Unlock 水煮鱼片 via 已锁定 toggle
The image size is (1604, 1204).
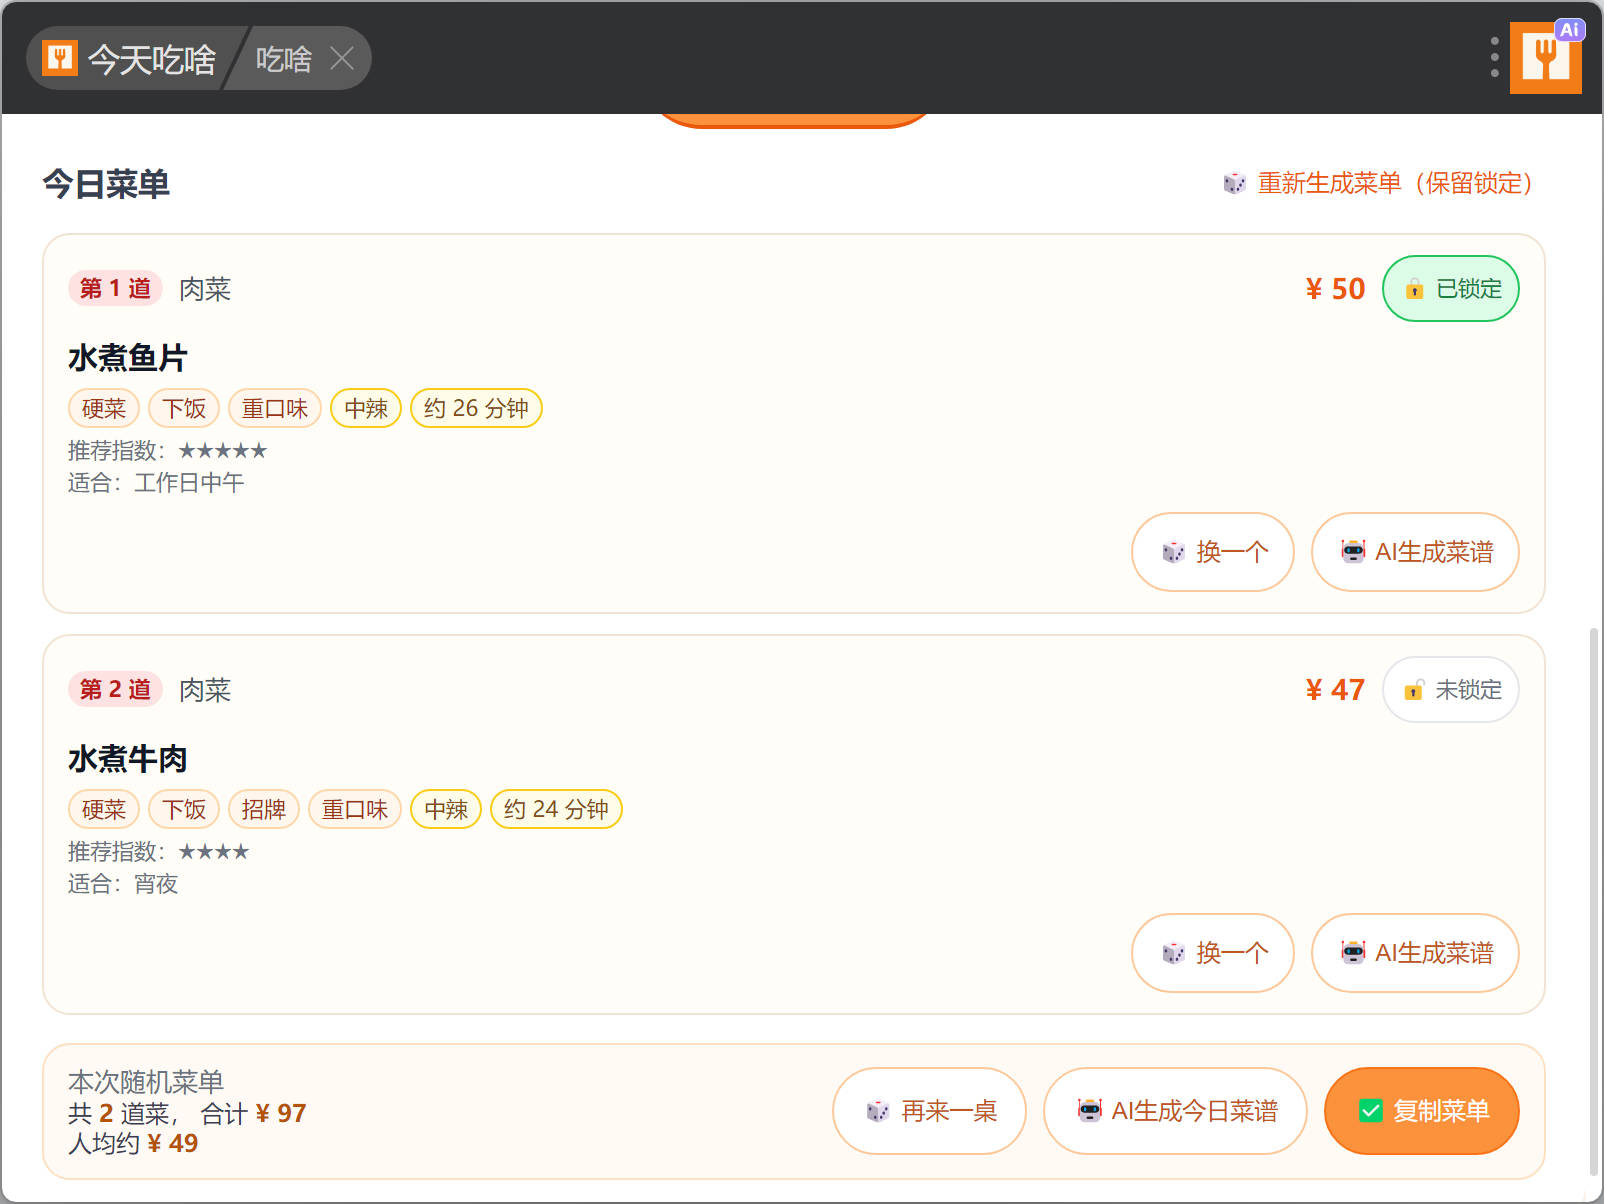click(1450, 288)
